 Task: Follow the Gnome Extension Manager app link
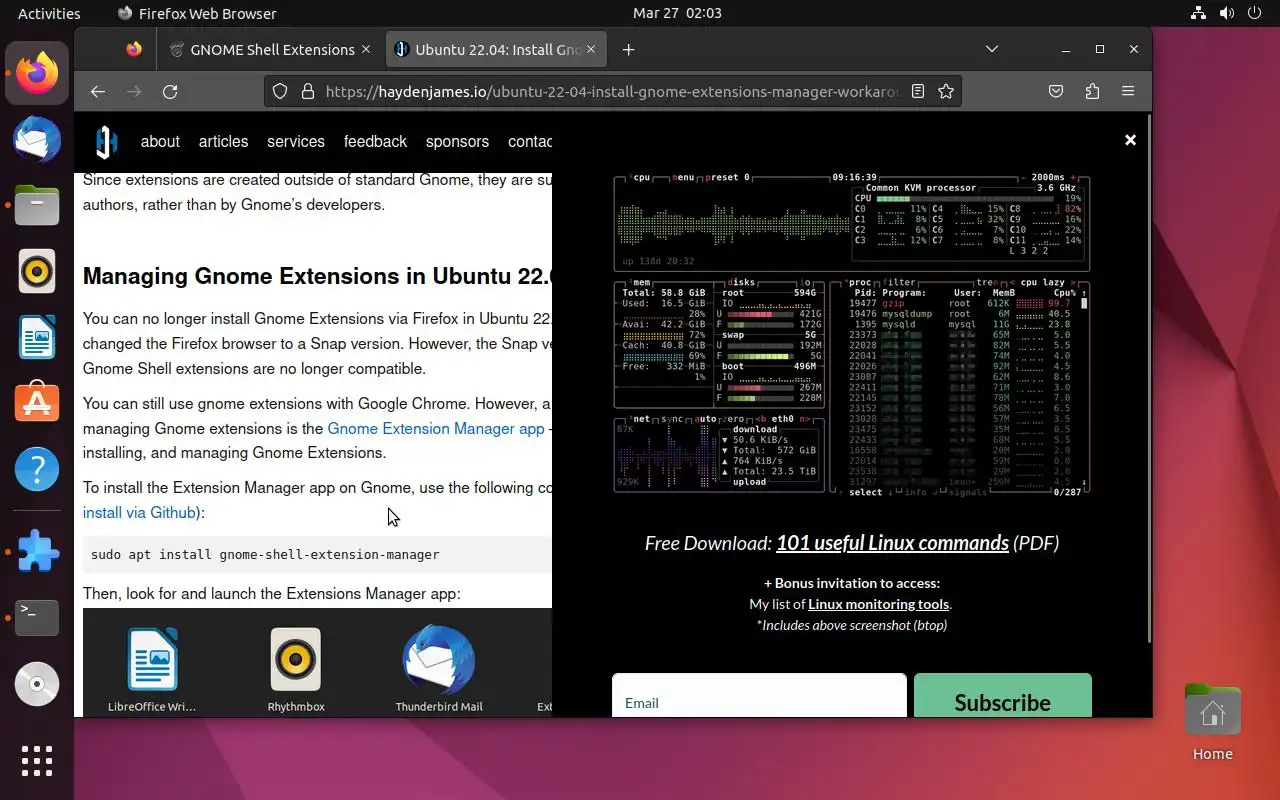(x=436, y=428)
